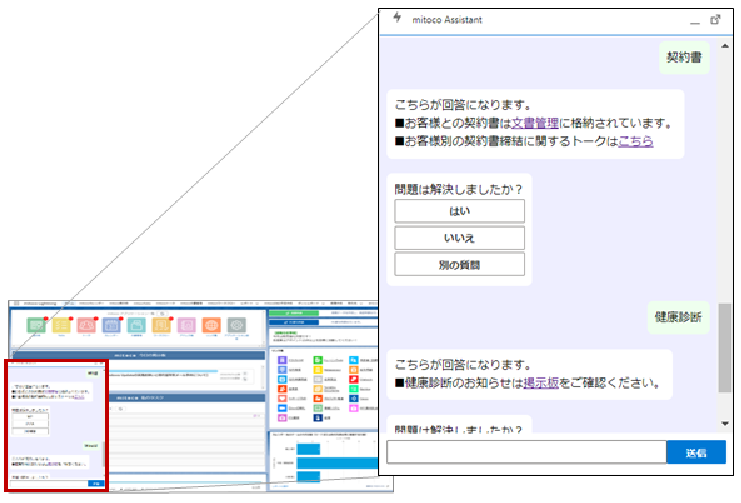This screenshot has width=741, height=503.
Task: Open the app launcher grid icon in dashboard
Action: coord(17,304)
